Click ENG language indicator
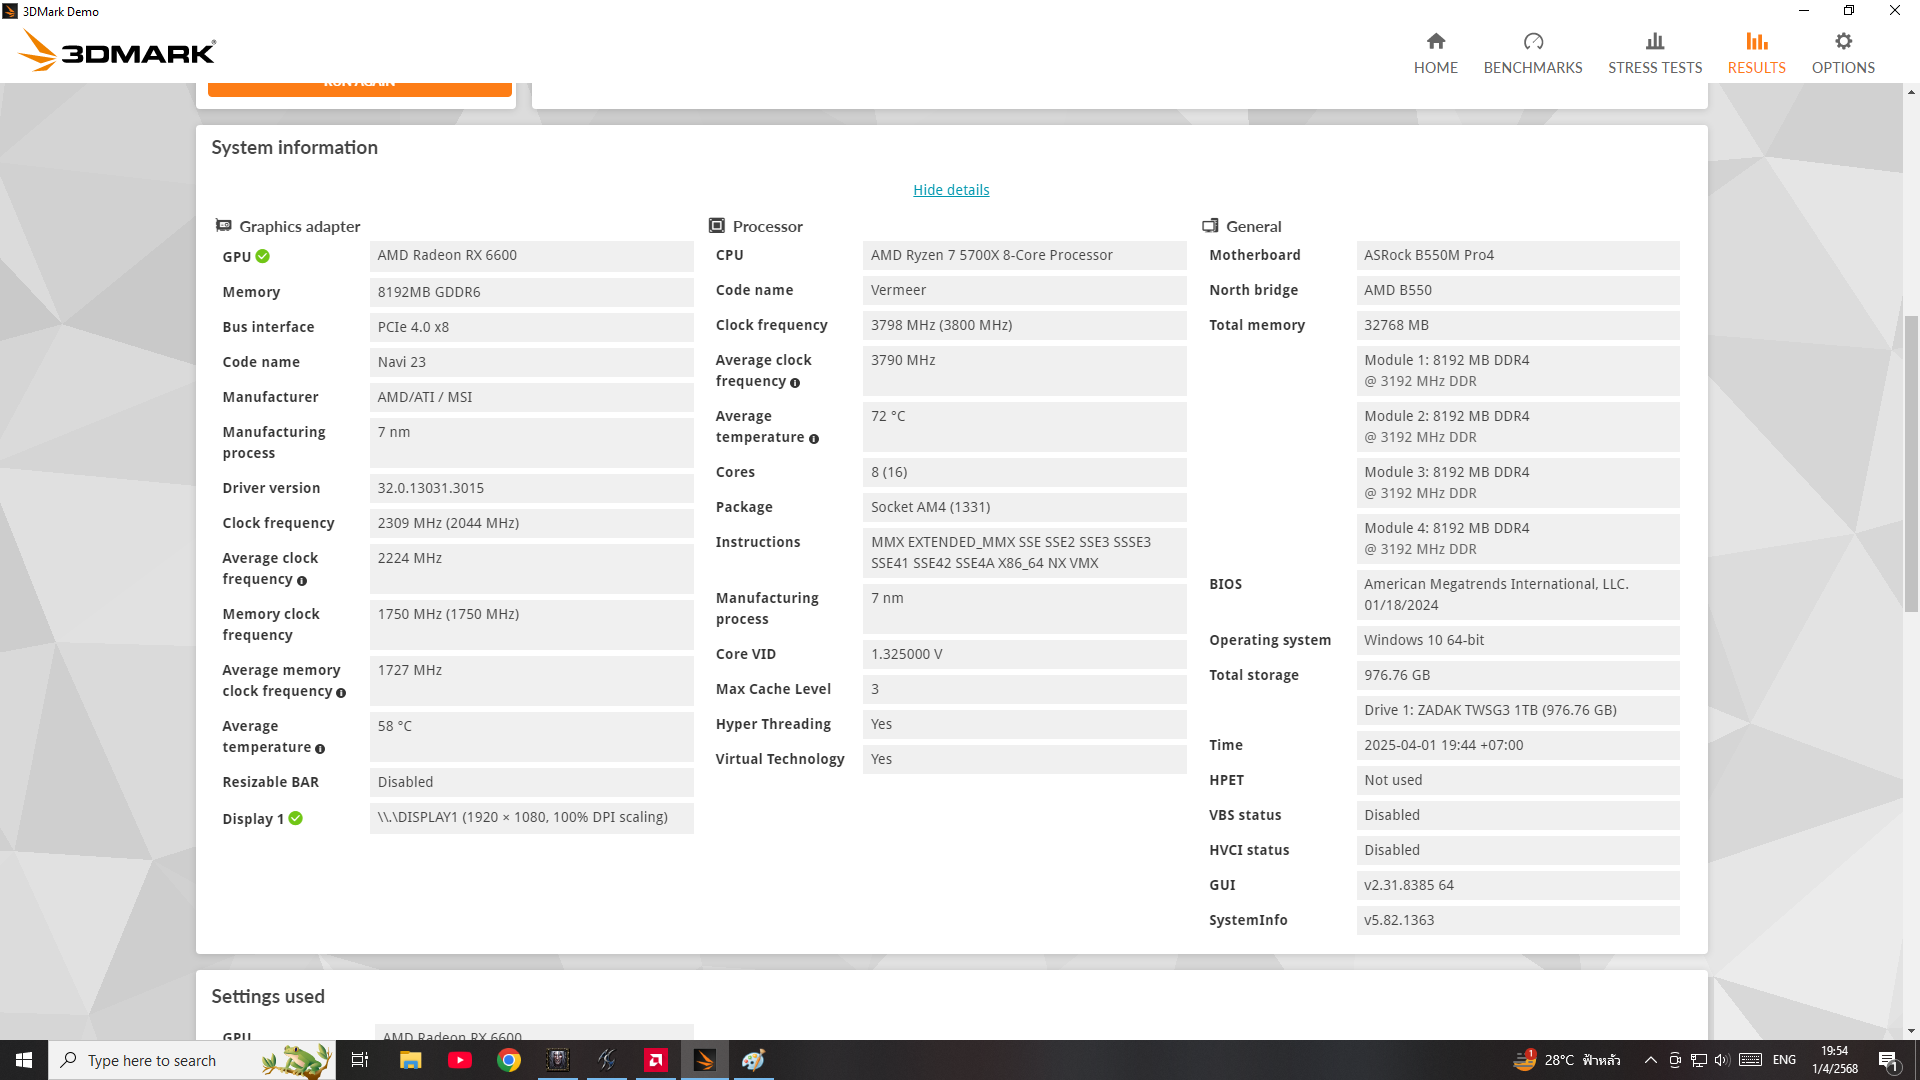1920x1080 pixels. [1785, 1060]
